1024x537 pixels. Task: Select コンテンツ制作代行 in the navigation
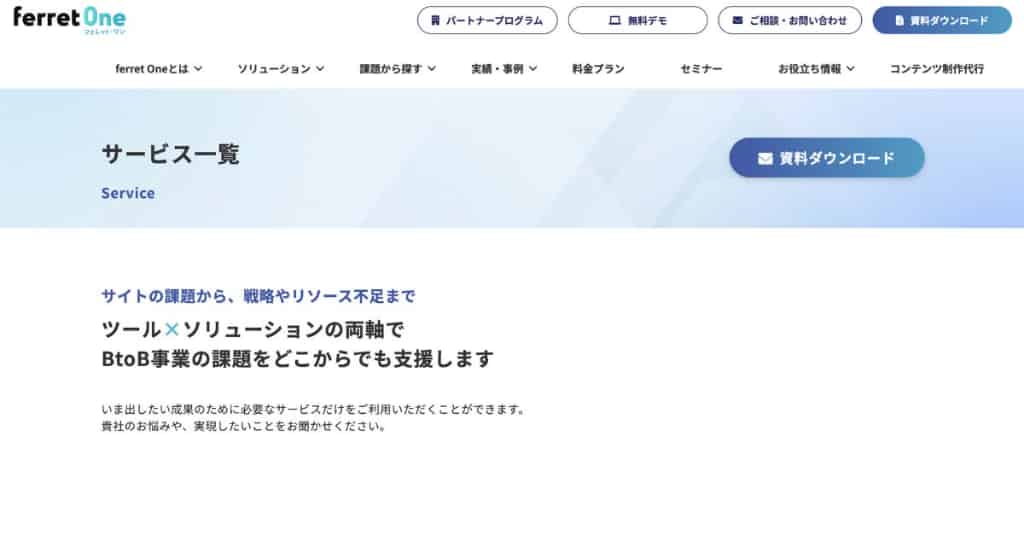pyautogui.click(x=936, y=69)
